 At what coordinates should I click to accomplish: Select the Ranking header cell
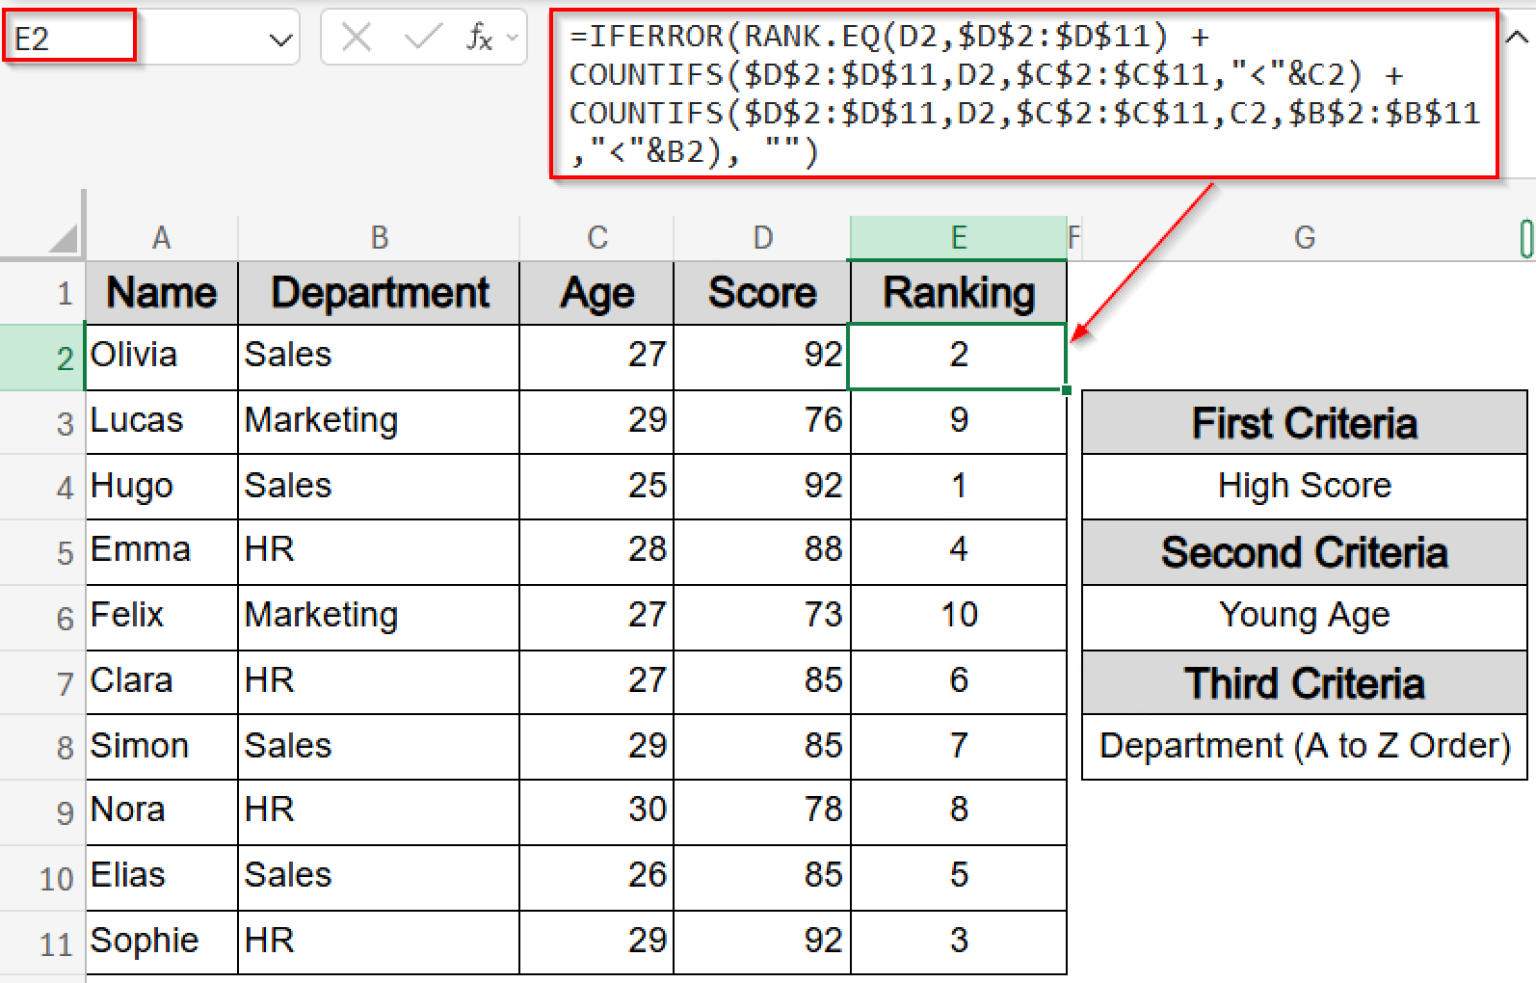point(957,293)
